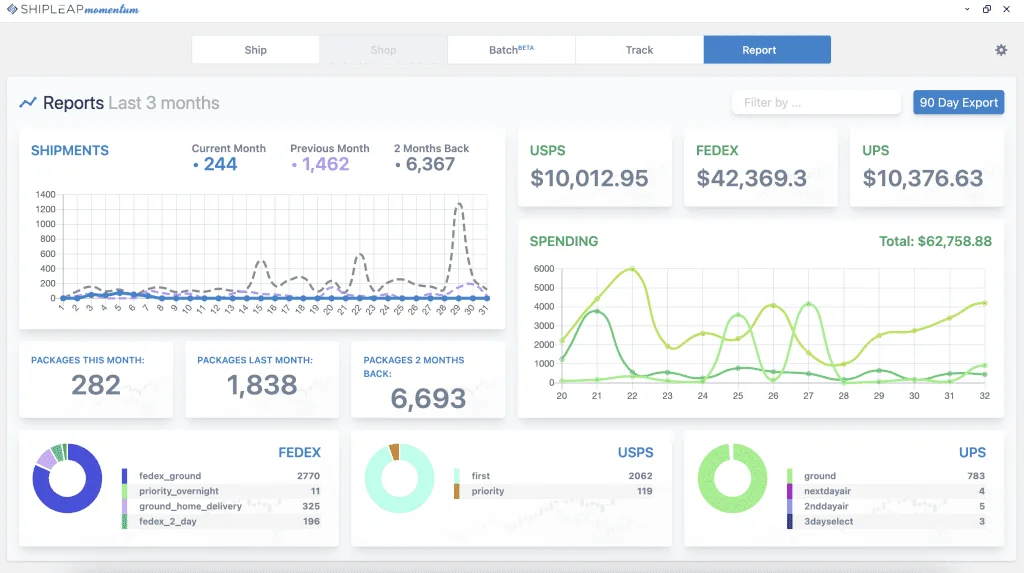Click the FEDEX $42,369.3 spending card

coord(761,167)
